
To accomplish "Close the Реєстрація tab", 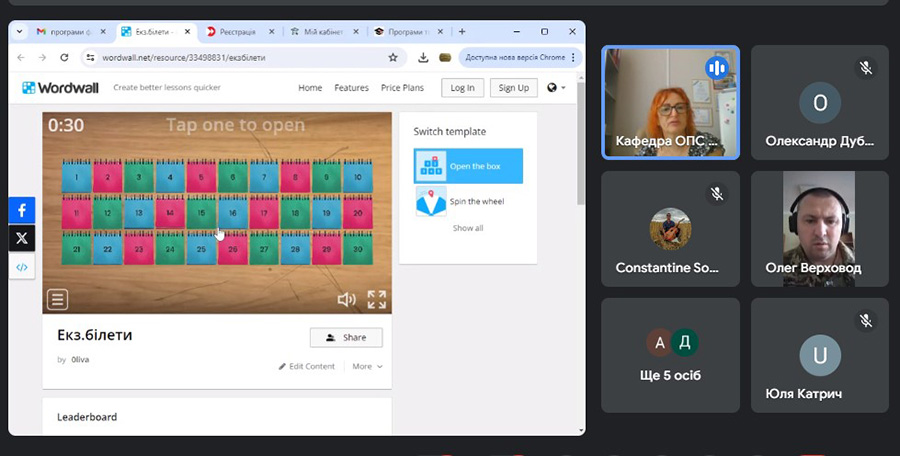I will click(x=271, y=32).
